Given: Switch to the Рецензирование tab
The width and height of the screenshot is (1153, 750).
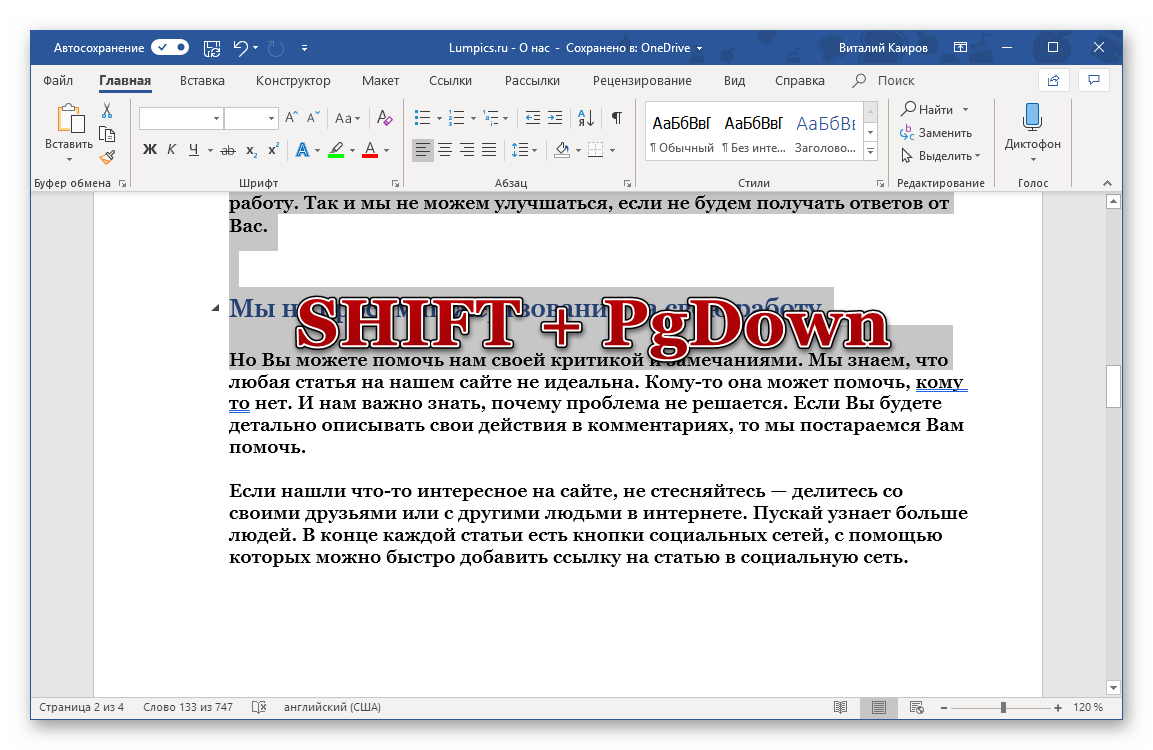Looking at the screenshot, I should (x=641, y=81).
